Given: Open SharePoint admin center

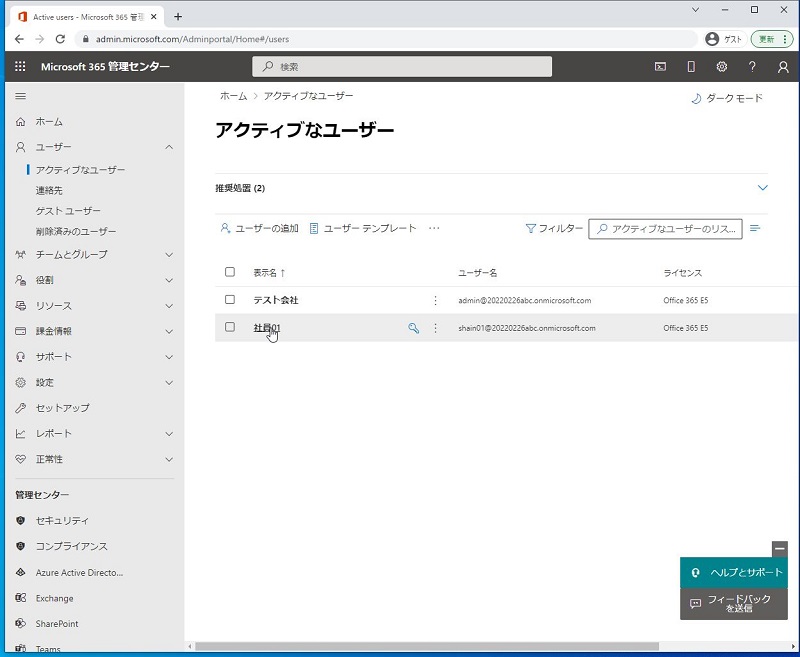Looking at the screenshot, I should (x=57, y=623).
